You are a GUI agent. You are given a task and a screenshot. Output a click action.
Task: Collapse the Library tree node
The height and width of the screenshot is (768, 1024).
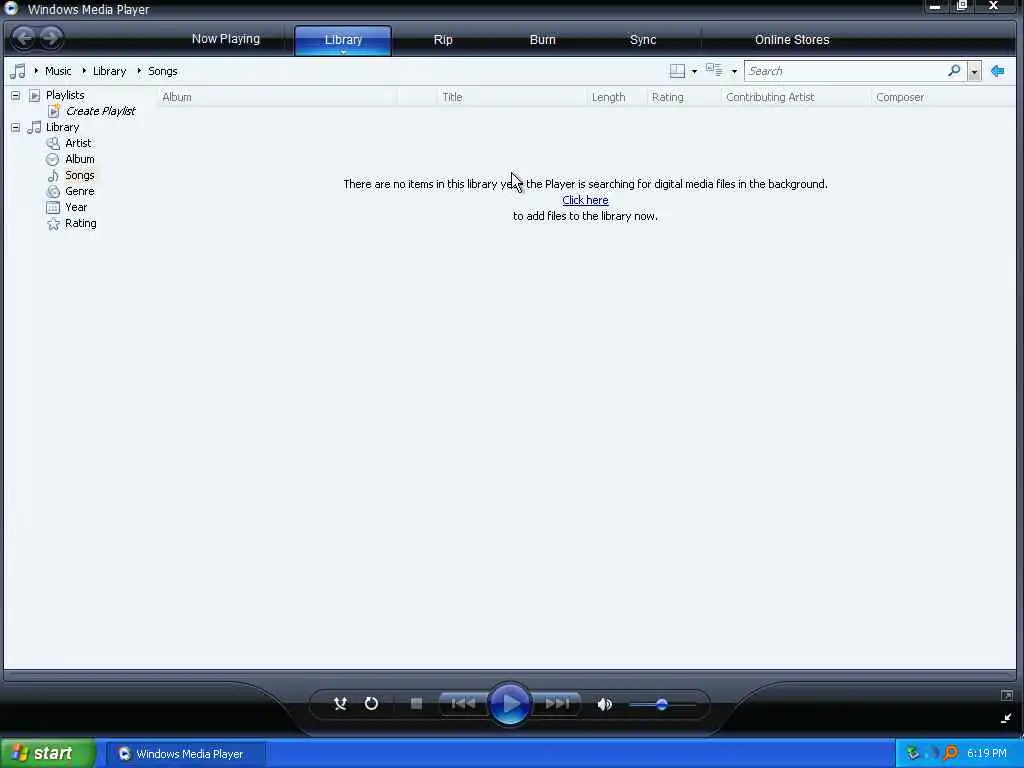point(15,127)
